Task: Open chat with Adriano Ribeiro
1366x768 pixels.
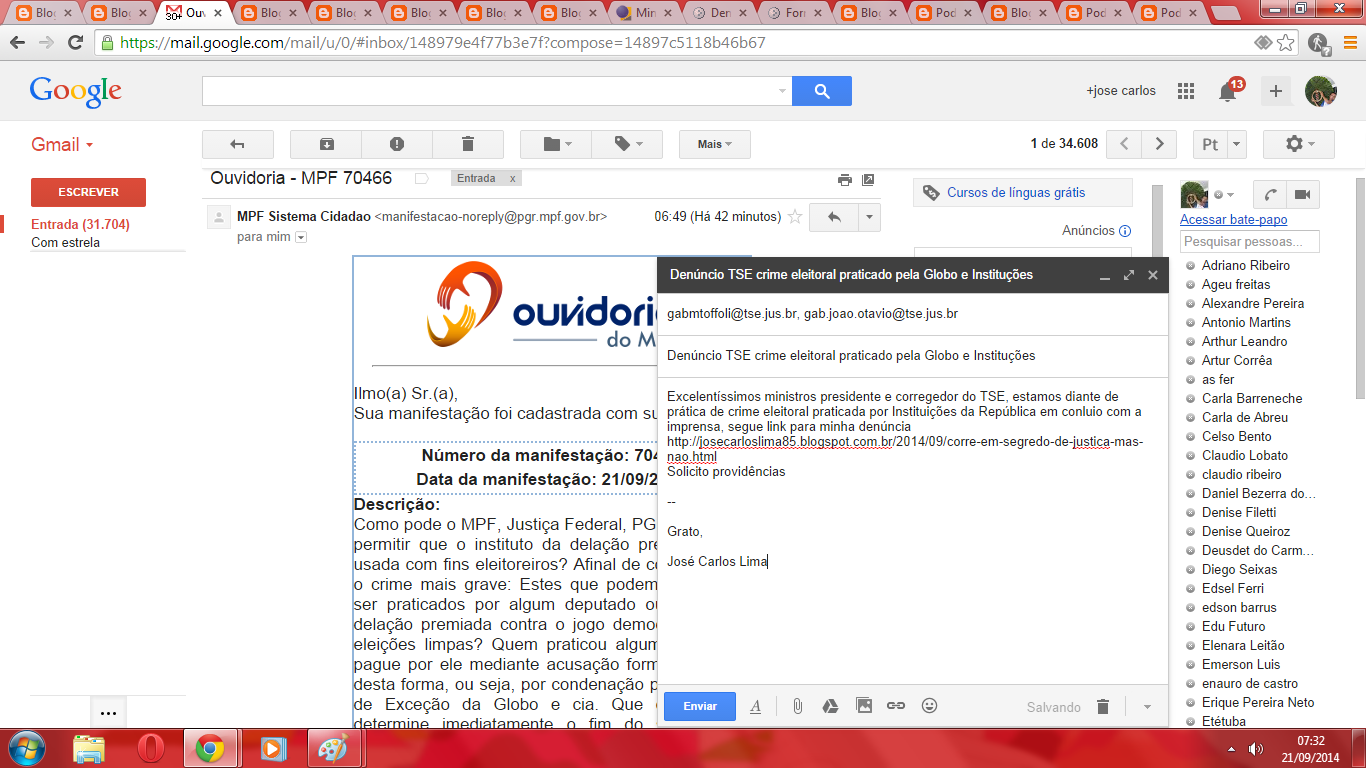Action: coord(1246,266)
